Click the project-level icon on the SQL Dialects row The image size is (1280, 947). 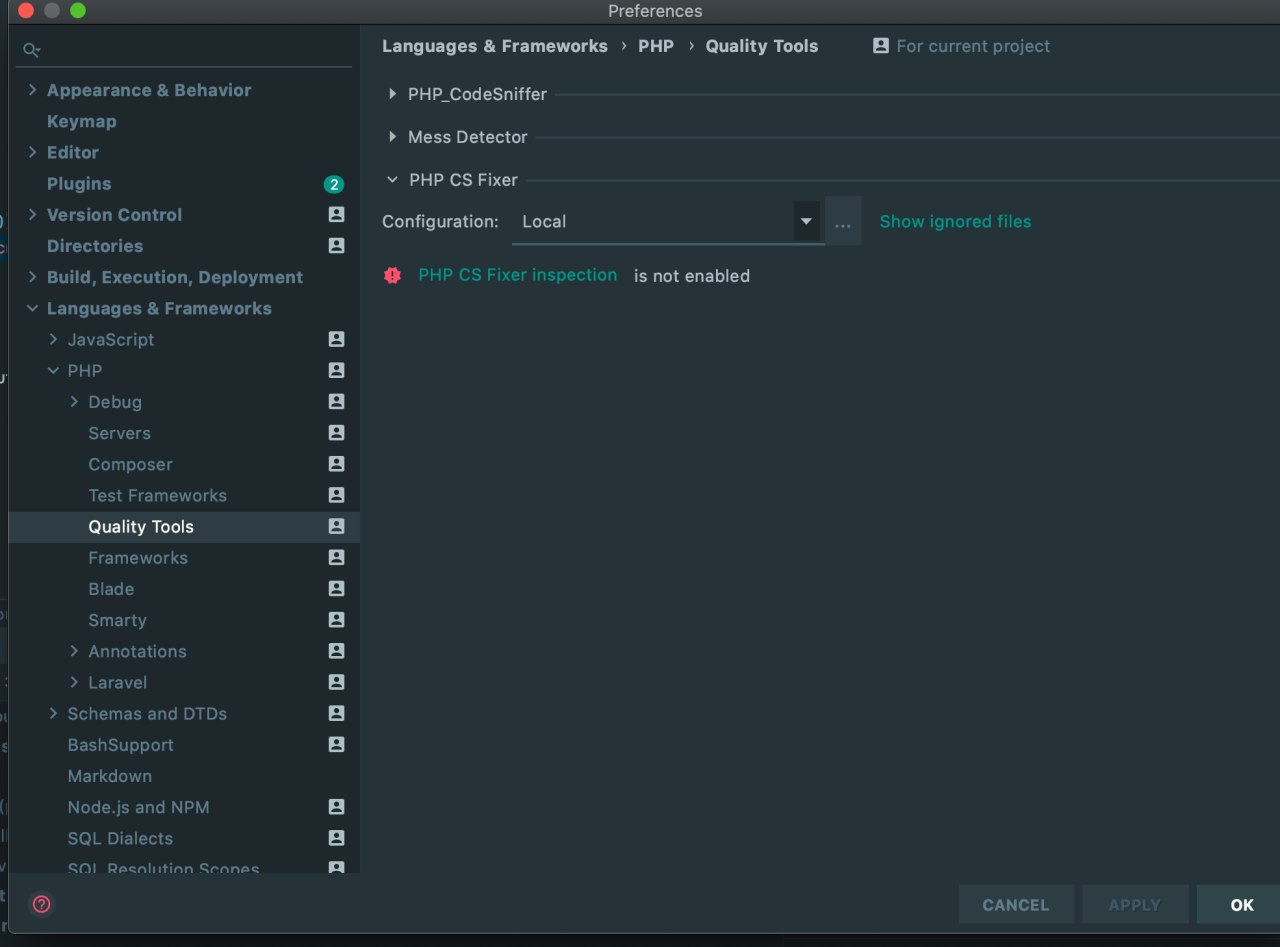(337, 838)
